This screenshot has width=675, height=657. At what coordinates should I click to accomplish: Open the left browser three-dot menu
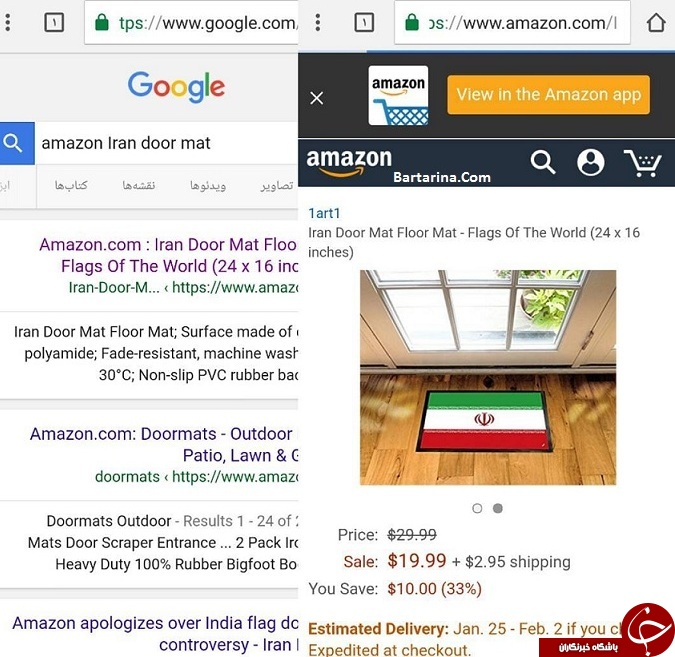click(7, 22)
